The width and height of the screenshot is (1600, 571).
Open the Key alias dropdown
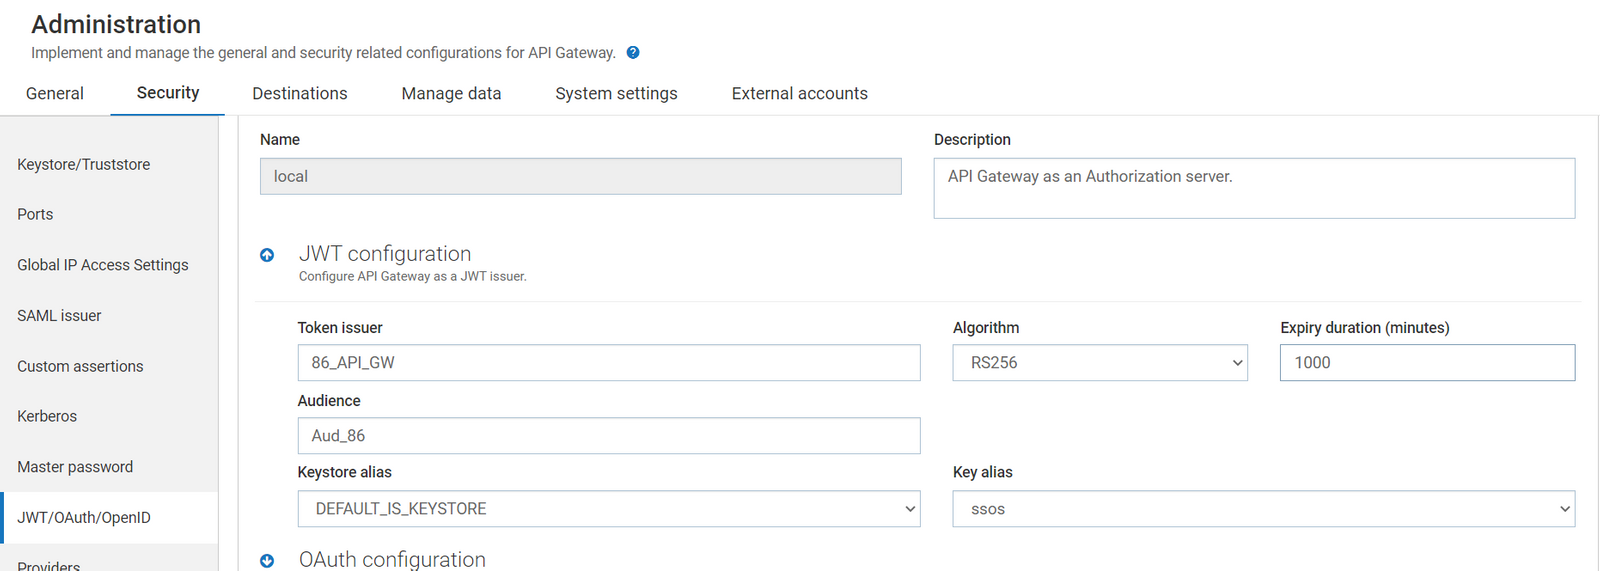click(1262, 509)
